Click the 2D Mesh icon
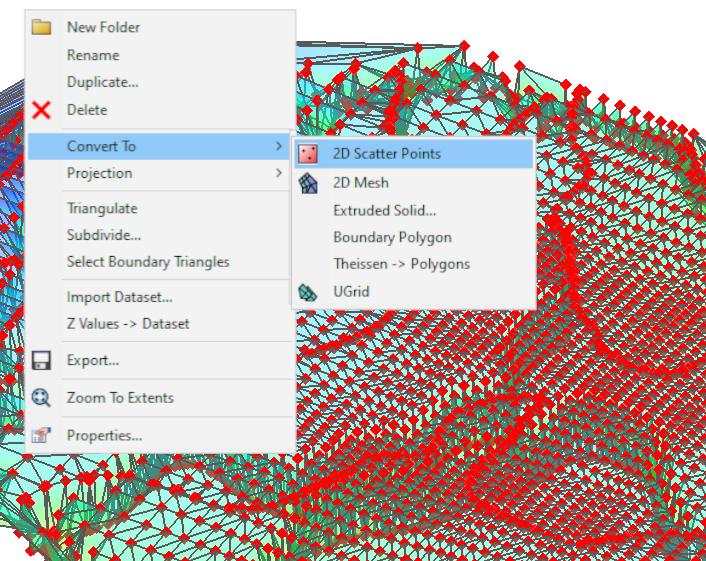 [x=309, y=183]
